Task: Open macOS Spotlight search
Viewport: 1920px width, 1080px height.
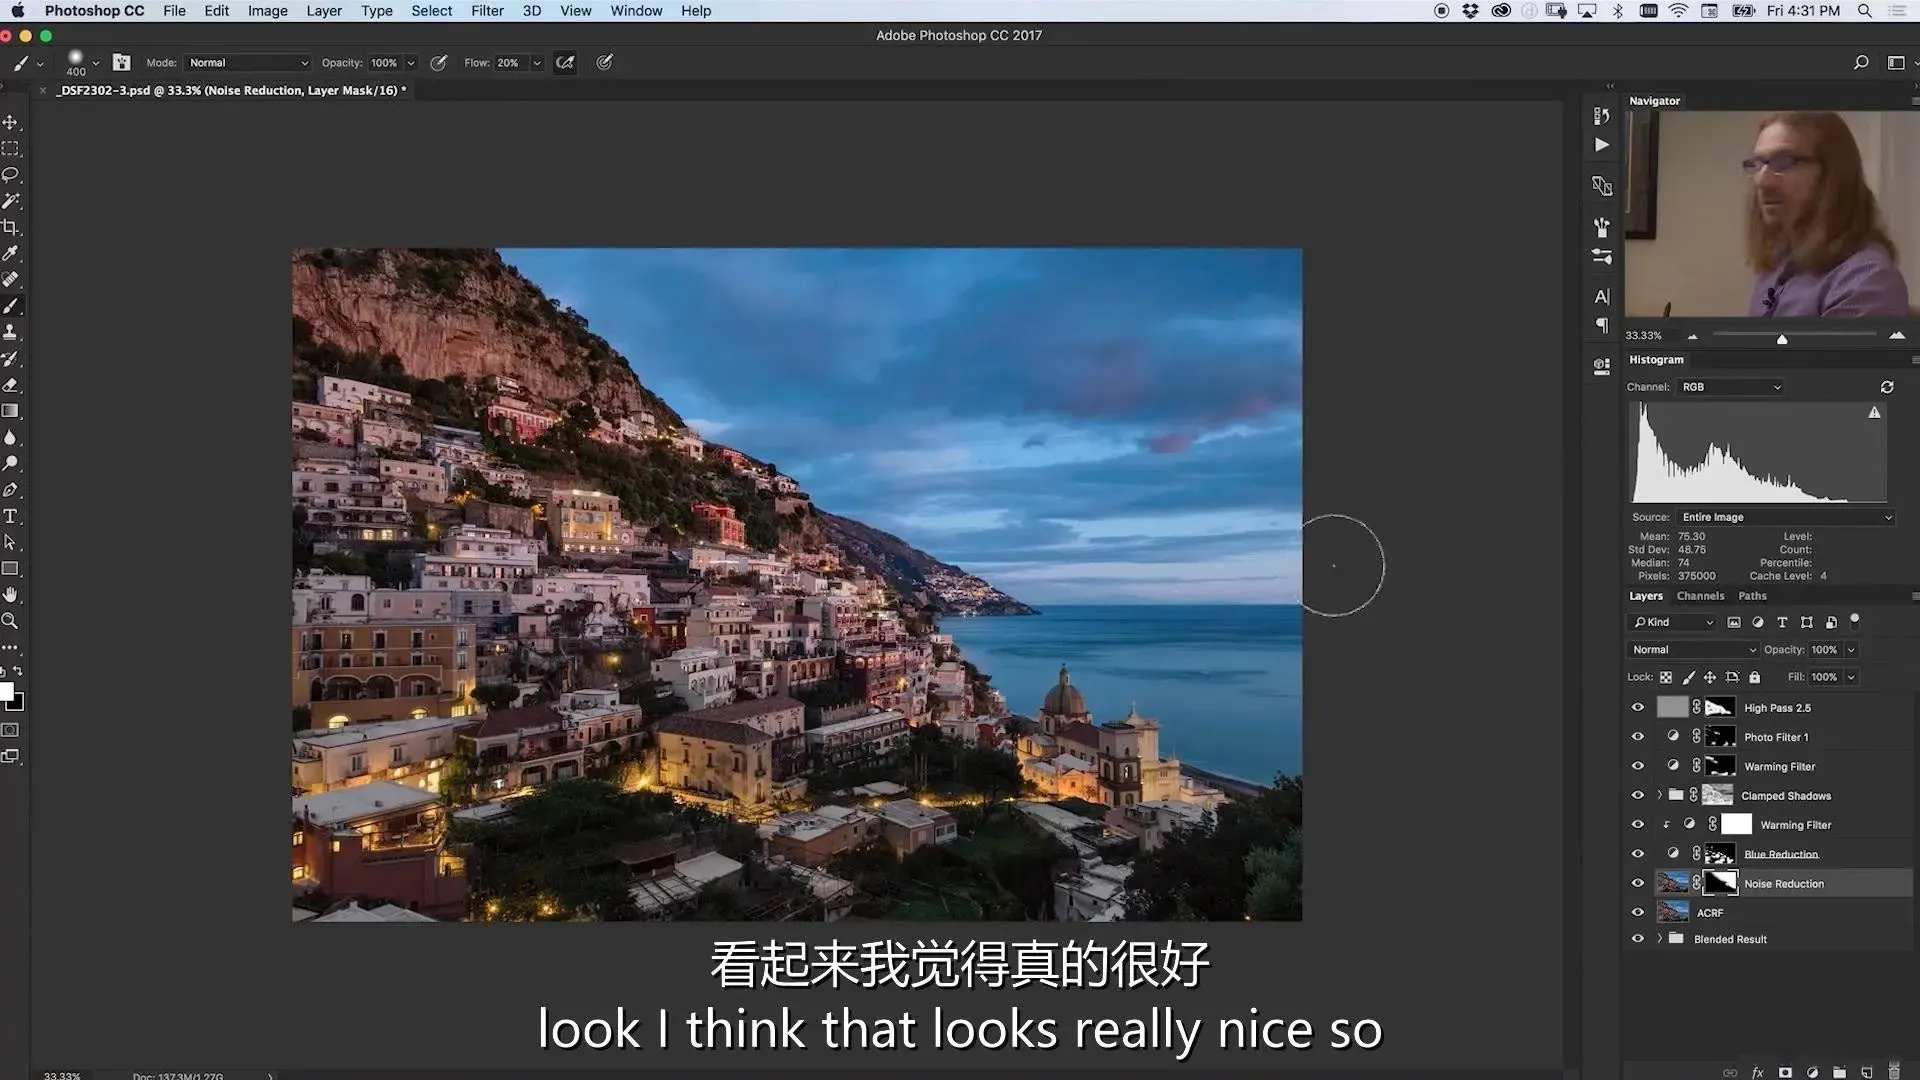Action: (x=1864, y=11)
